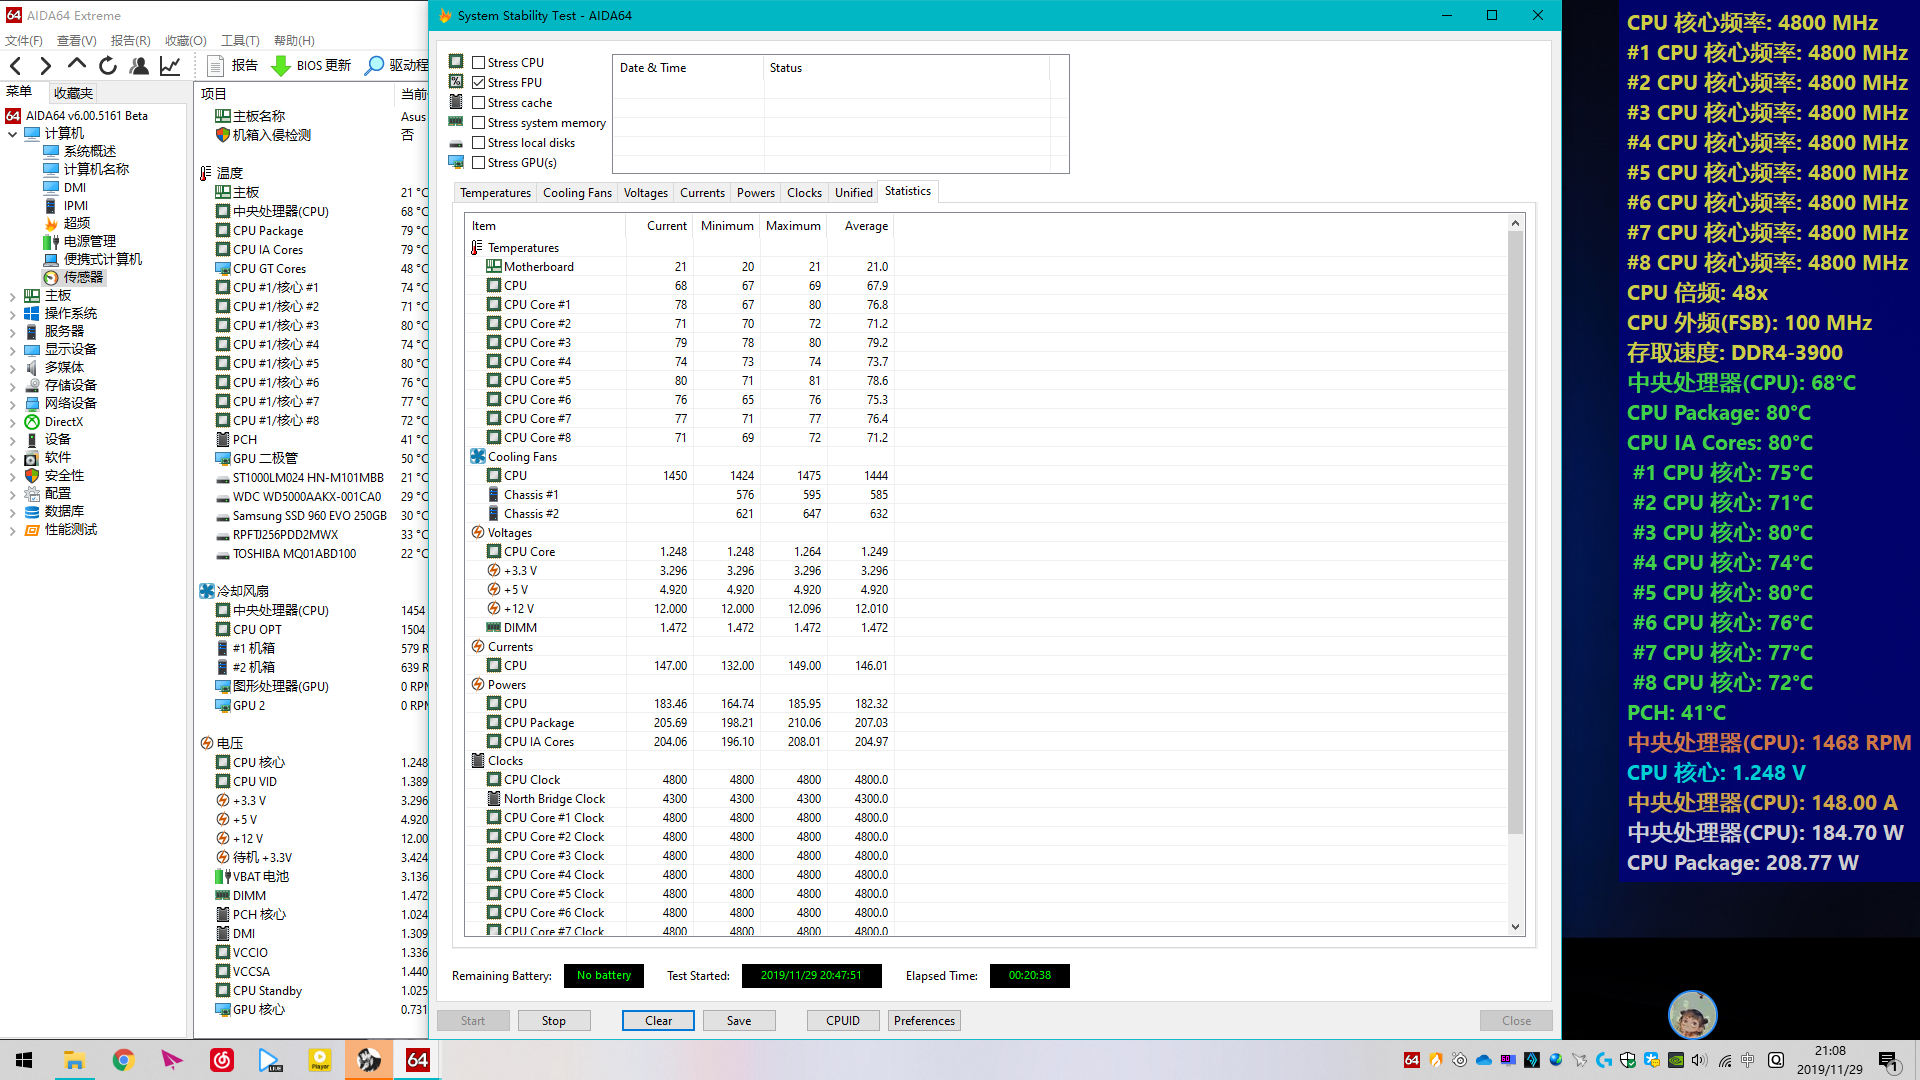Image resolution: width=1920 pixels, height=1080 pixels.
Task: Uncheck the Stress FPU checkbox
Action: click(479, 83)
